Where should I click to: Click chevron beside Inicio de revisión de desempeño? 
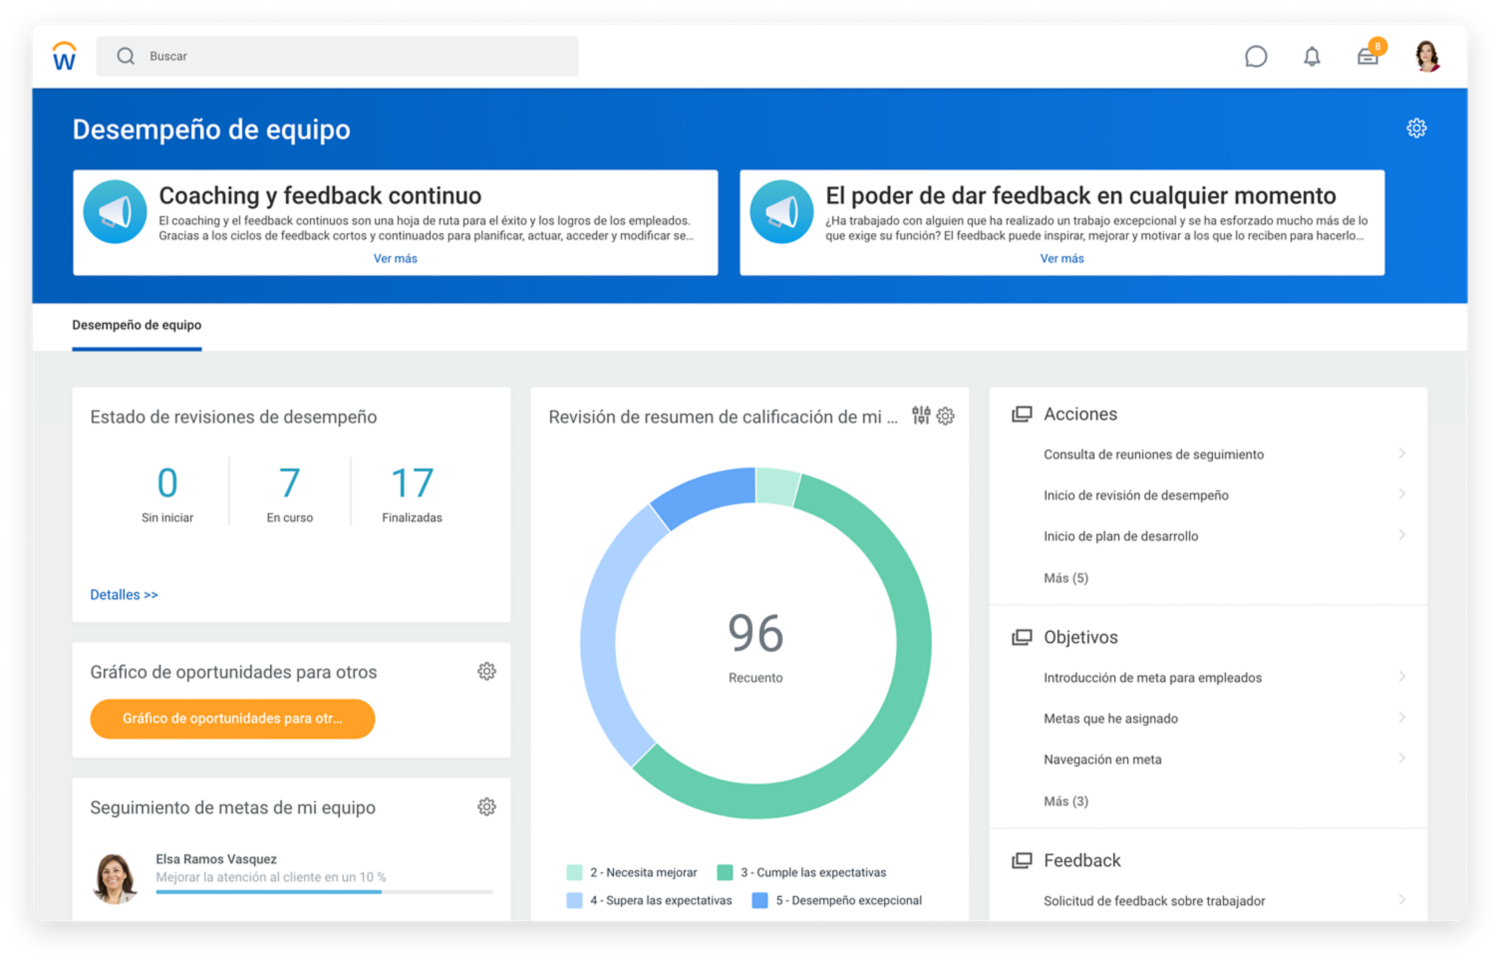pos(1402,494)
